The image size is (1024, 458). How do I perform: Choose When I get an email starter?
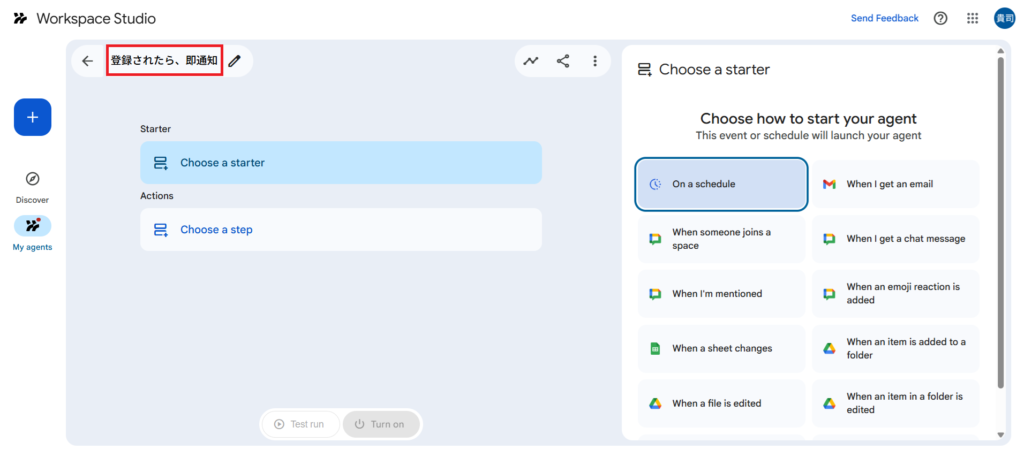point(895,184)
